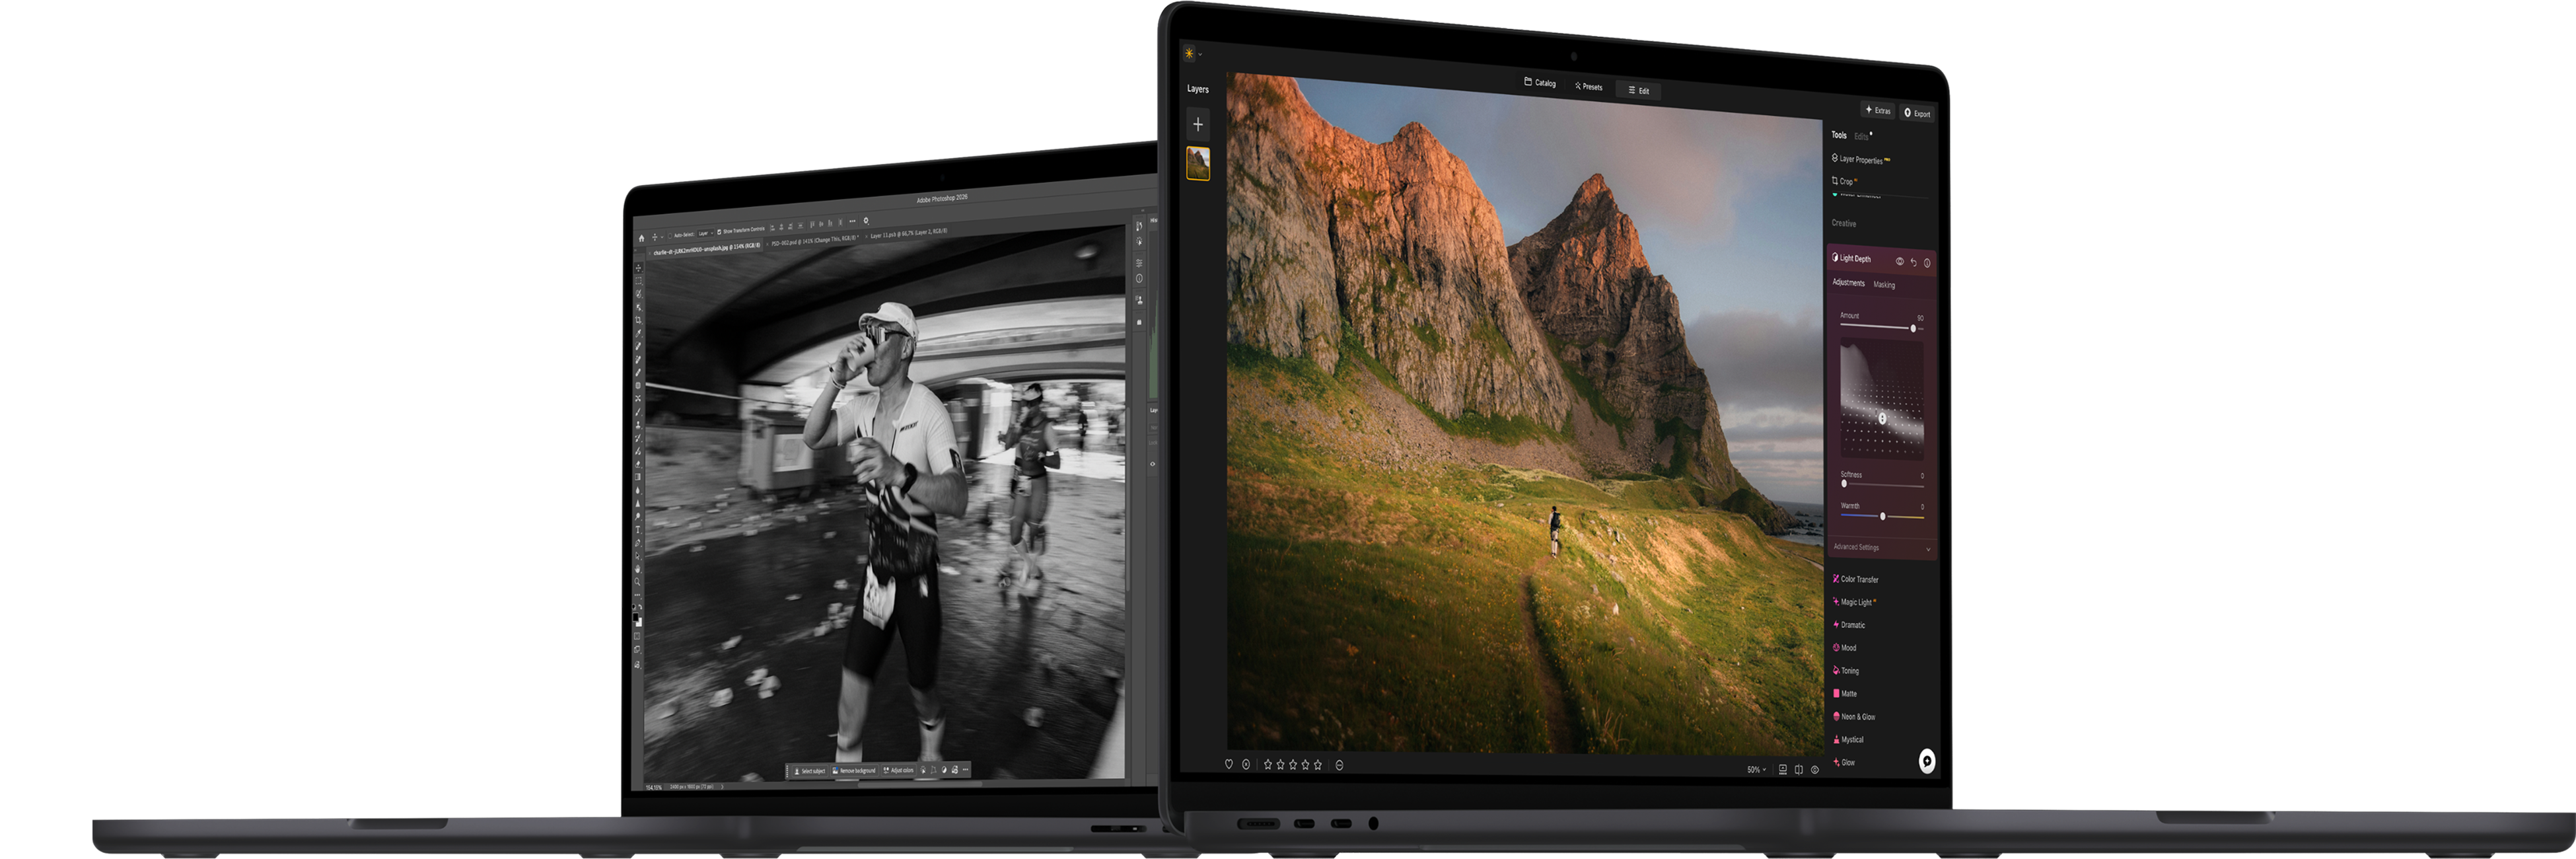Click Select subject in contextual bar
2576x859 pixels.
point(811,771)
